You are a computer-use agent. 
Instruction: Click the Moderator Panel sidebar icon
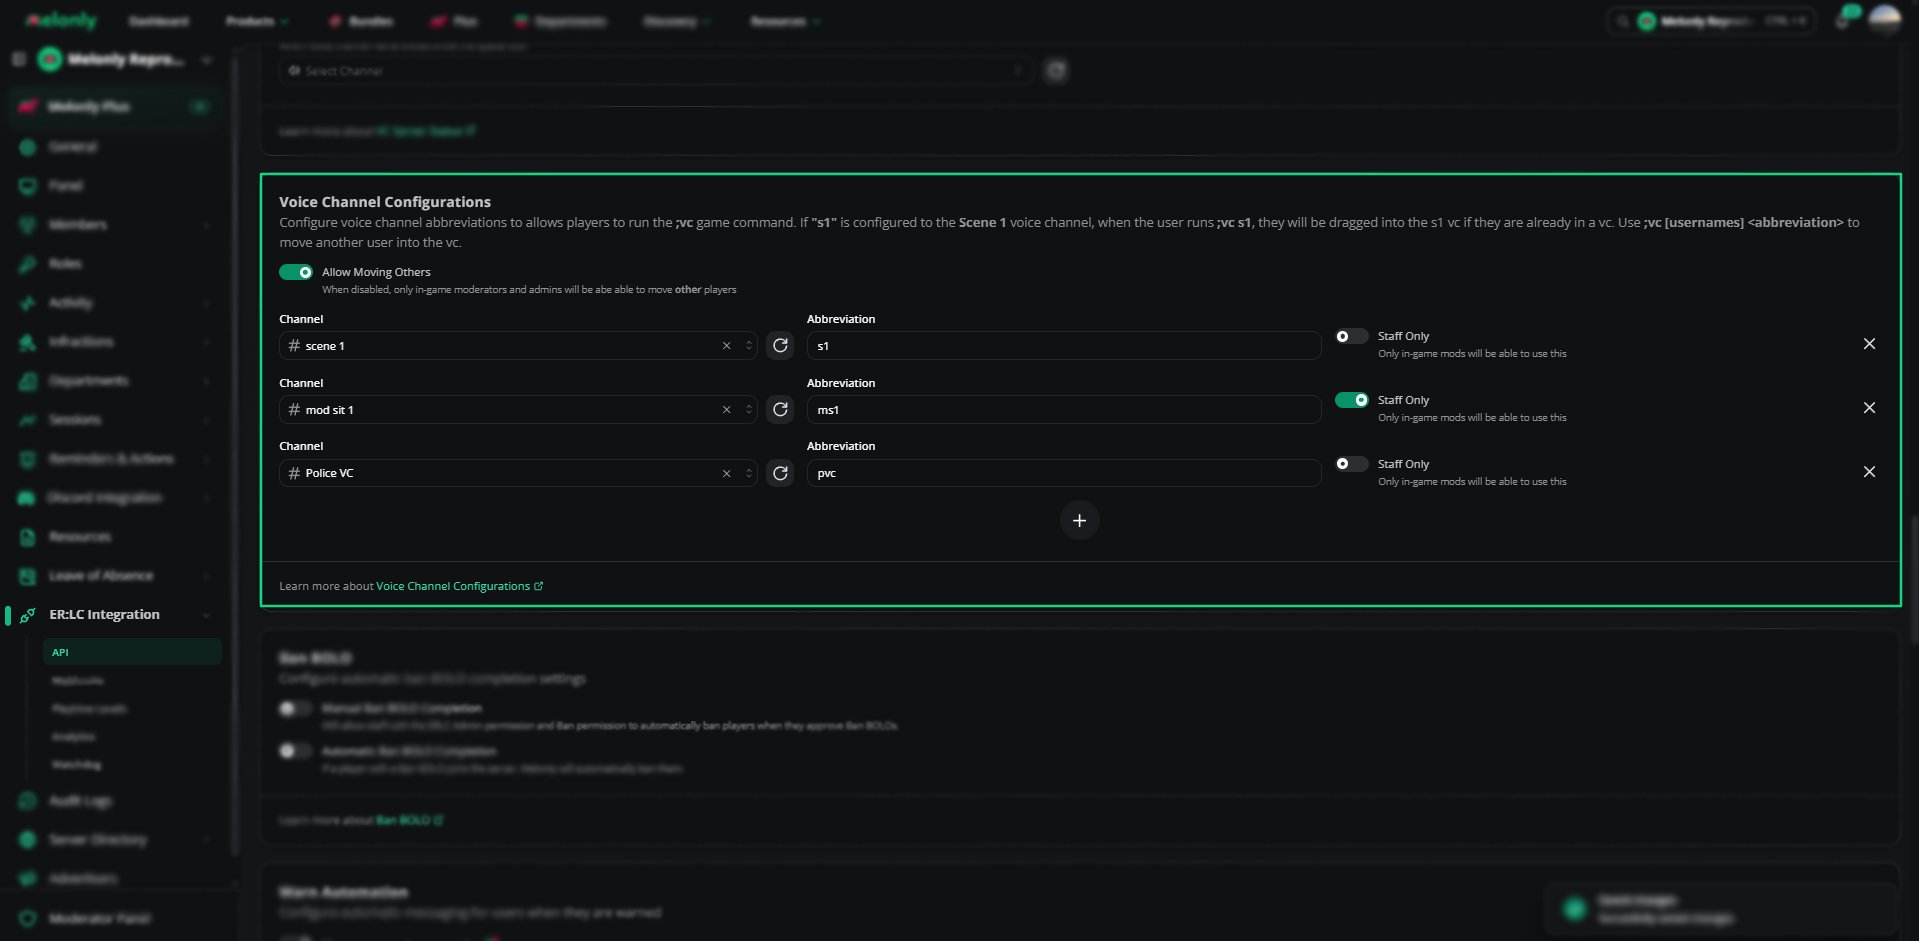[28, 918]
